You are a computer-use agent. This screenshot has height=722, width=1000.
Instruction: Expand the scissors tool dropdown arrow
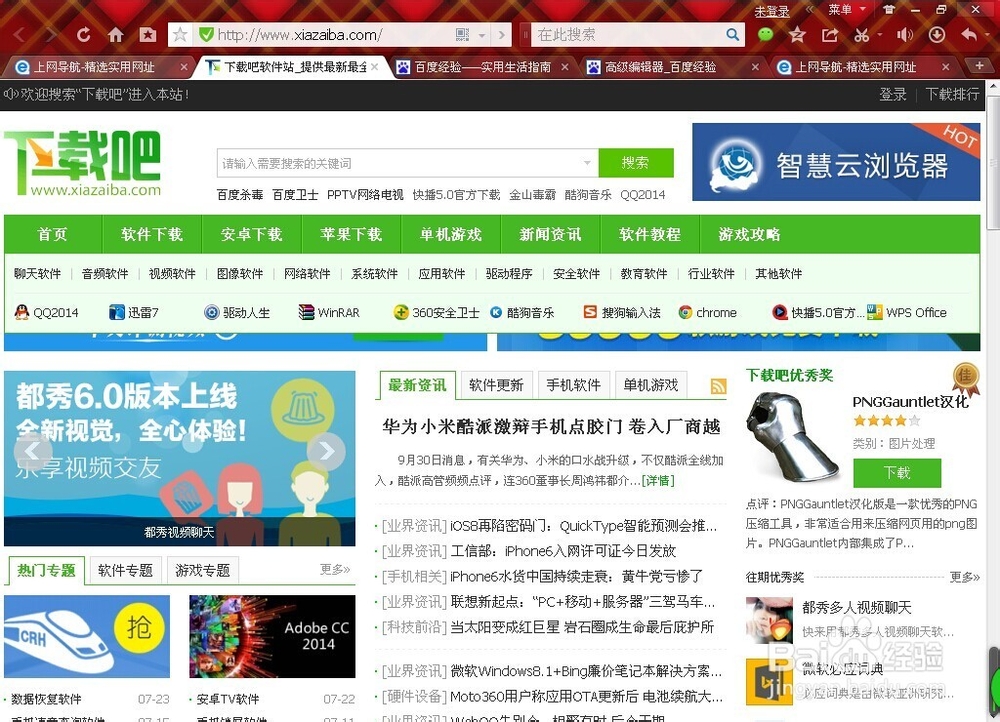tap(881, 34)
